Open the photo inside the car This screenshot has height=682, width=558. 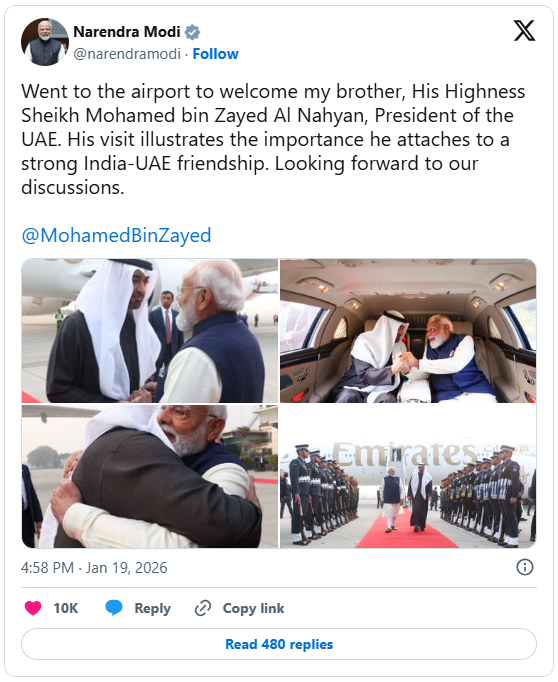(x=408, y=331)
